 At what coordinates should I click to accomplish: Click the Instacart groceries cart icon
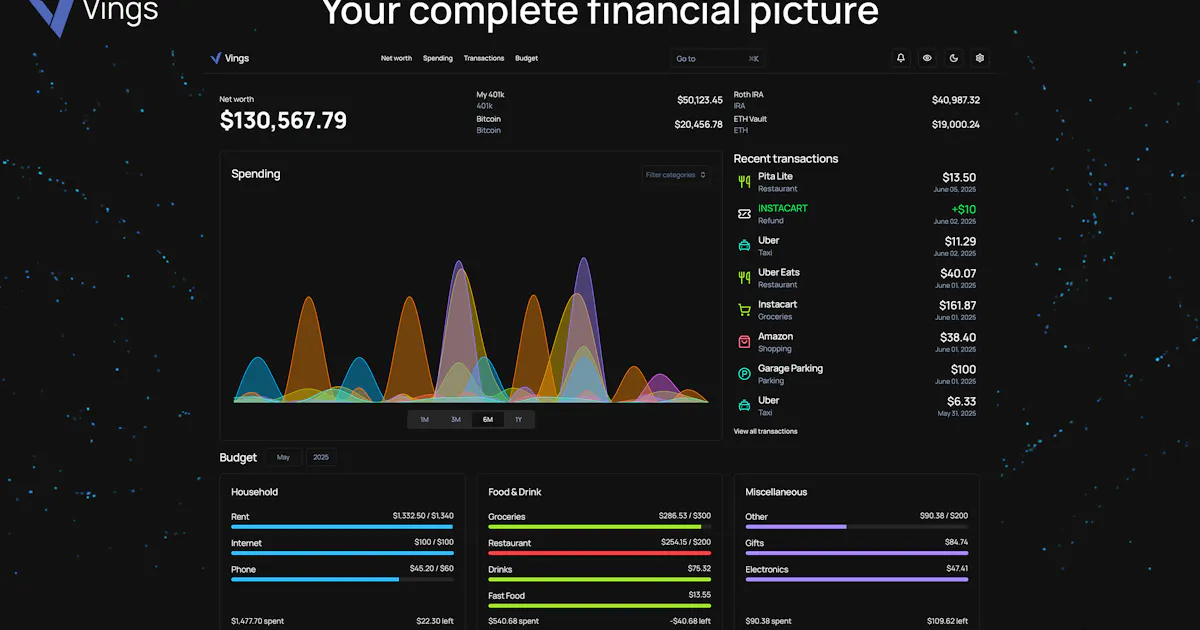click(744, 310)
